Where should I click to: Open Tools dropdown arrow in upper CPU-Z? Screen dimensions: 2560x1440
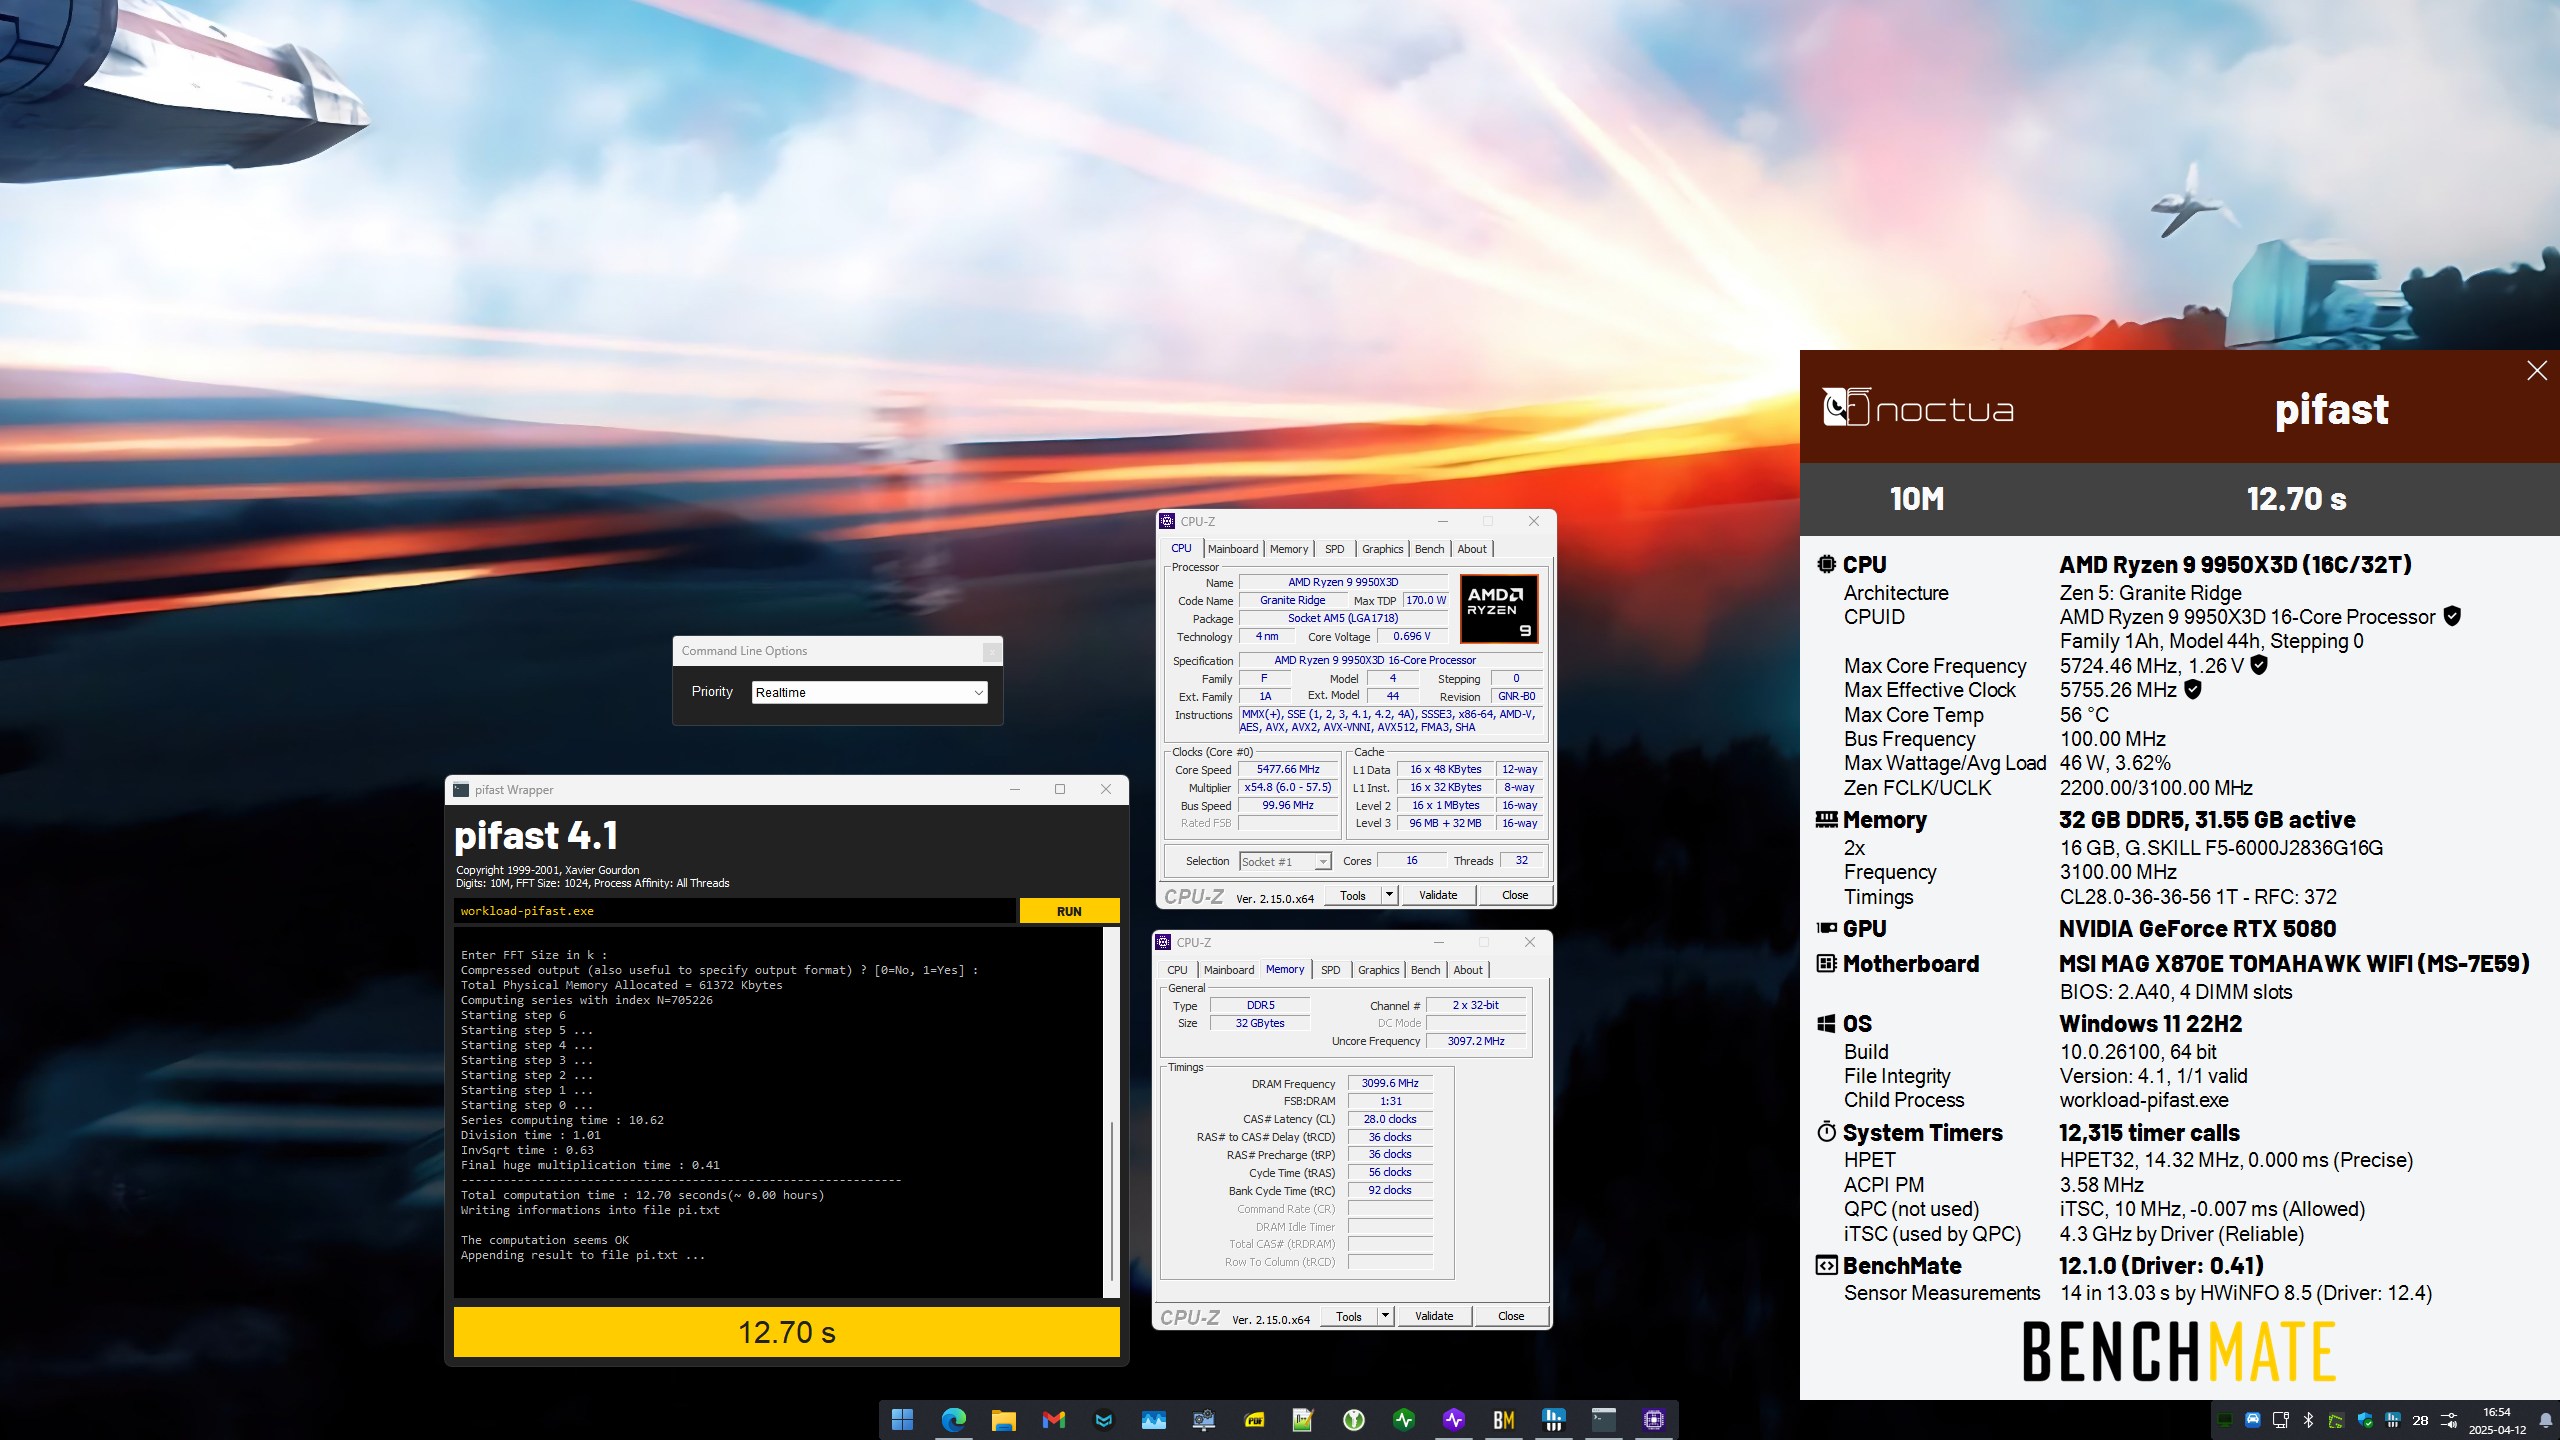pos(1389,895)
